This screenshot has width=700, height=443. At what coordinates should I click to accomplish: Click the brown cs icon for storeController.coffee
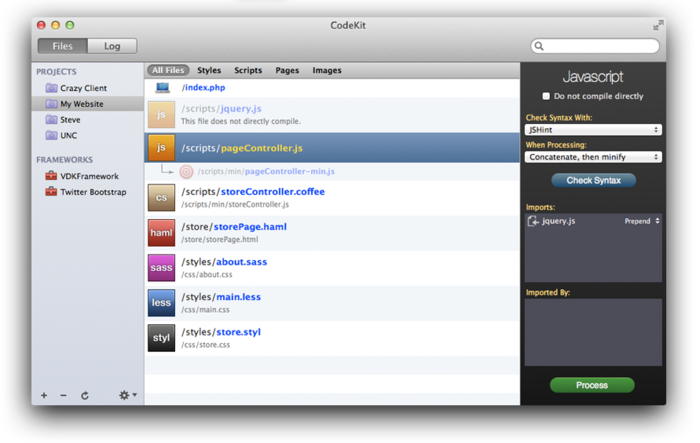161,198
